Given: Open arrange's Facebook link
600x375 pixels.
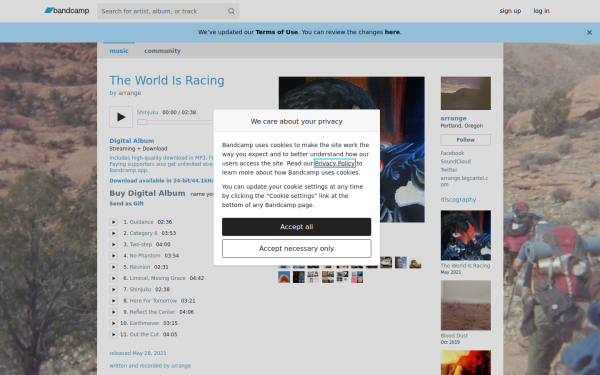Looking at the screenshot, I should 452,153.
